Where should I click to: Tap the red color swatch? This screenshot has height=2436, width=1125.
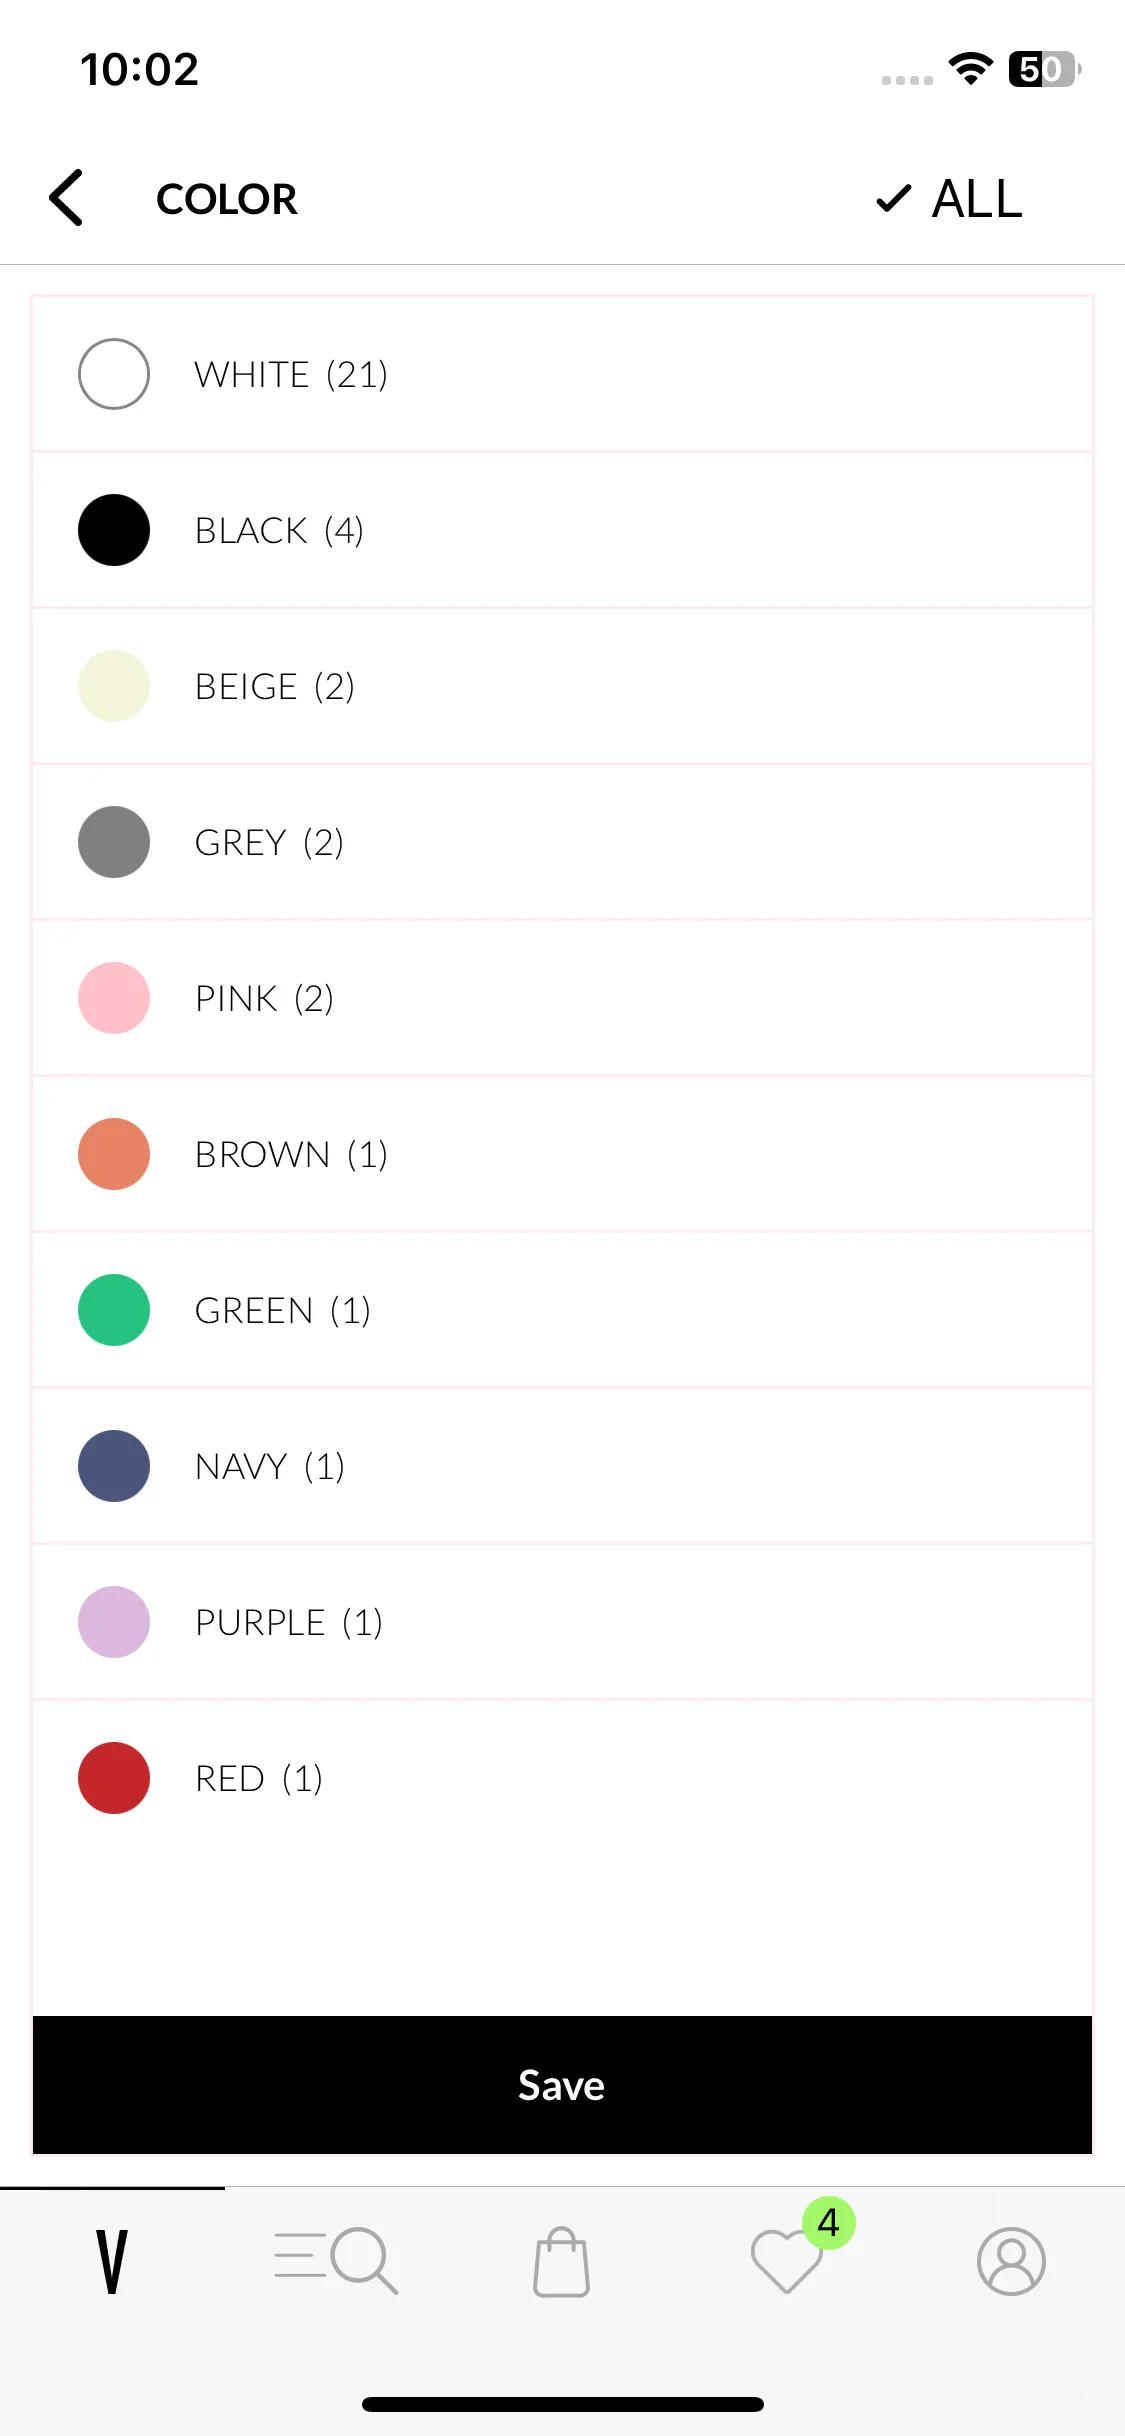(x=114, y=1778)
